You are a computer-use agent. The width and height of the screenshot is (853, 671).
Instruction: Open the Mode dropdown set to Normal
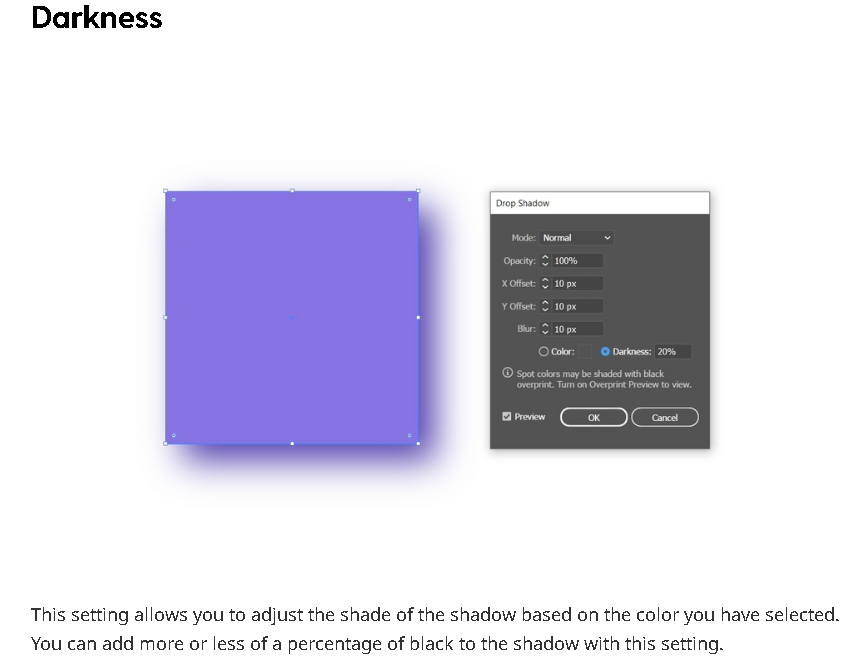click(x=576, y=238)
